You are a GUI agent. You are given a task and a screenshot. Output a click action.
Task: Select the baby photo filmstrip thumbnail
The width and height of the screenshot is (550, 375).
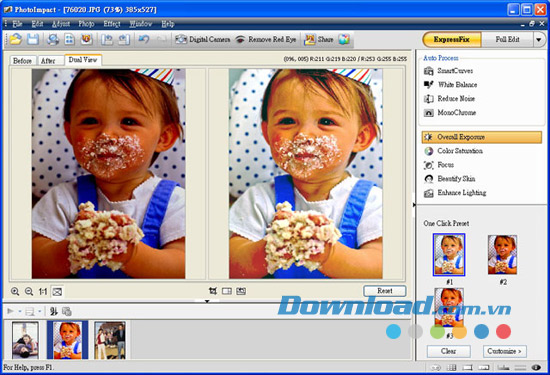point(68,340)
